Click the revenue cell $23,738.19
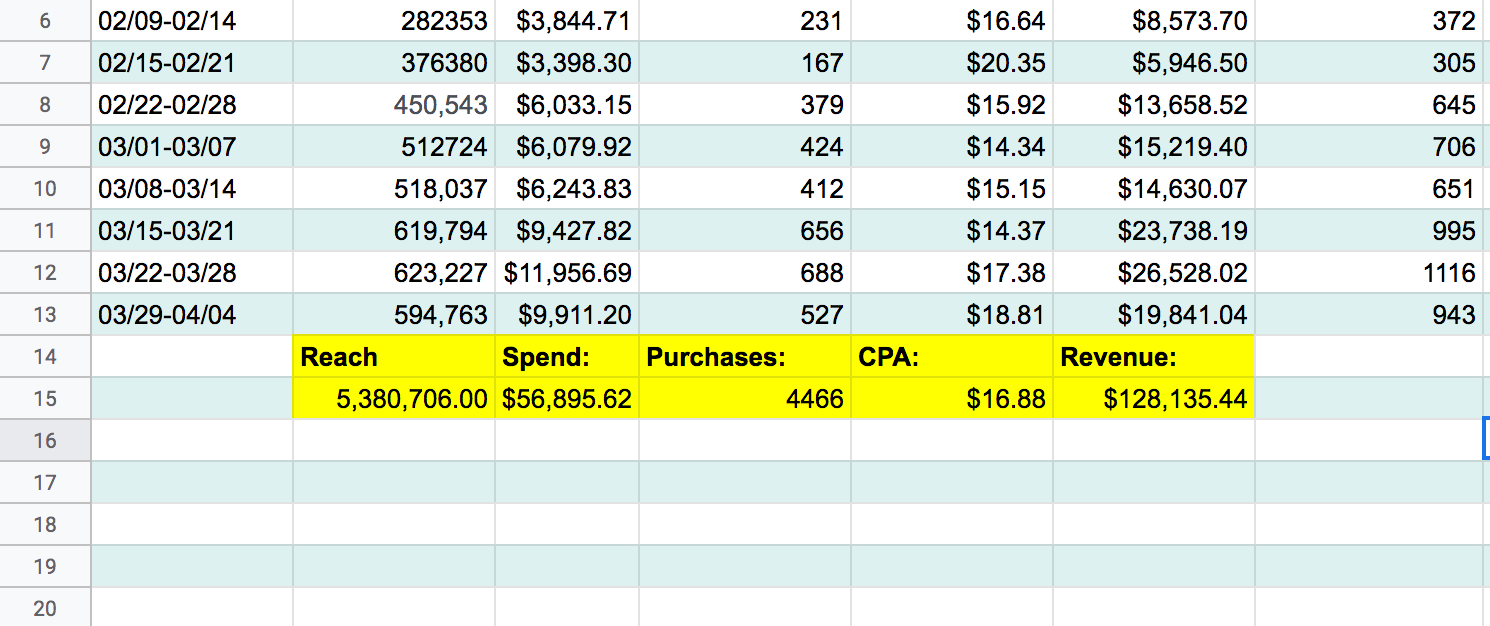 tap(1153, 231)
